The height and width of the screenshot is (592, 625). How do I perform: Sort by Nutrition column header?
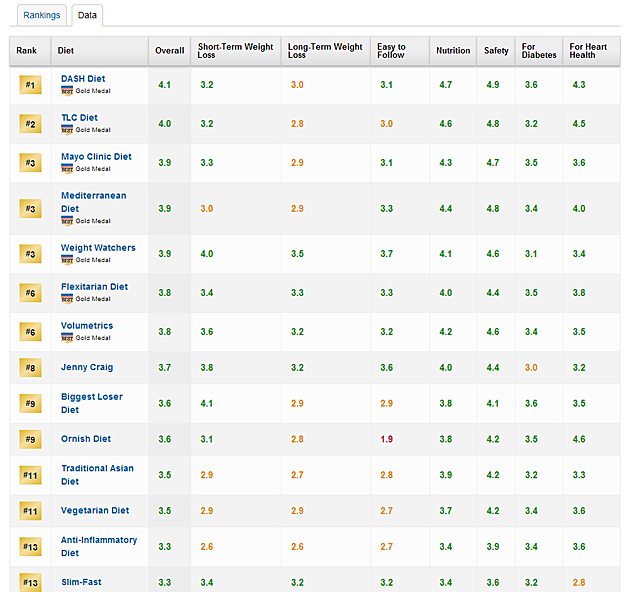point(453,51)
